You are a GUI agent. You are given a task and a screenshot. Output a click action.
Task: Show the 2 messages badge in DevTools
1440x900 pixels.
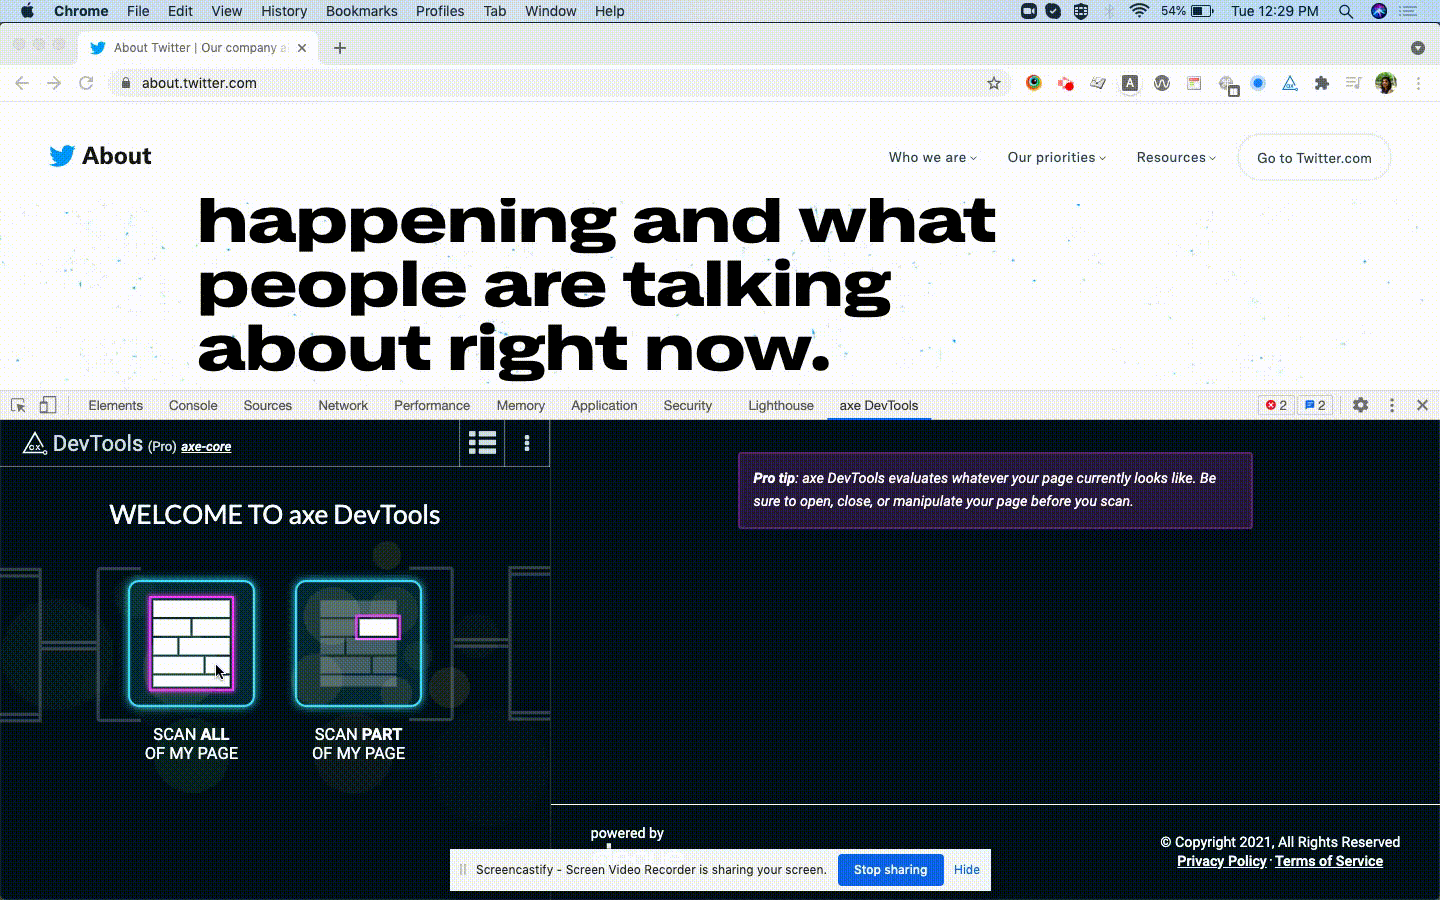tap(1315, 405)
